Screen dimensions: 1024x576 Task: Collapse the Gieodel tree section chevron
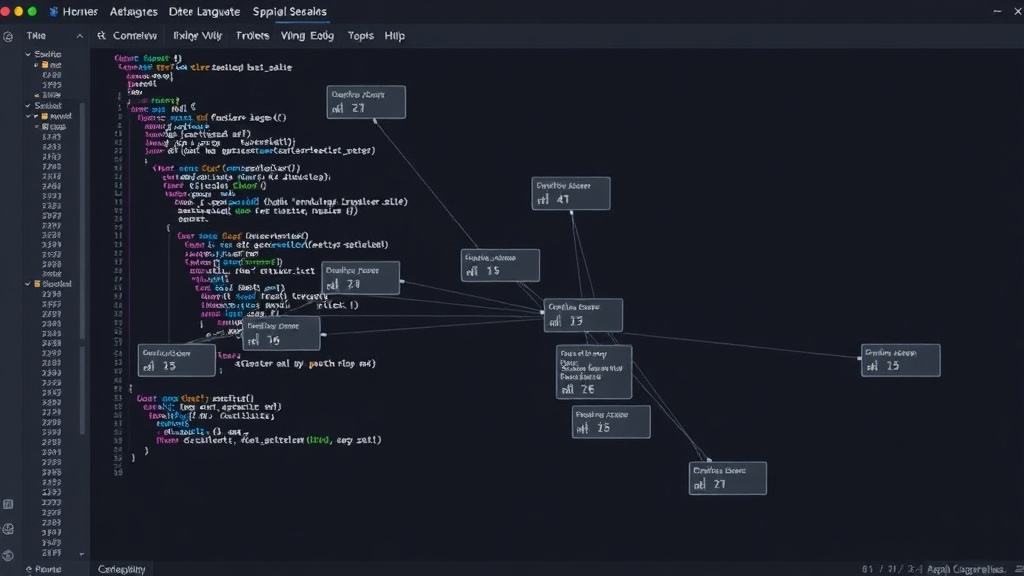28,284
